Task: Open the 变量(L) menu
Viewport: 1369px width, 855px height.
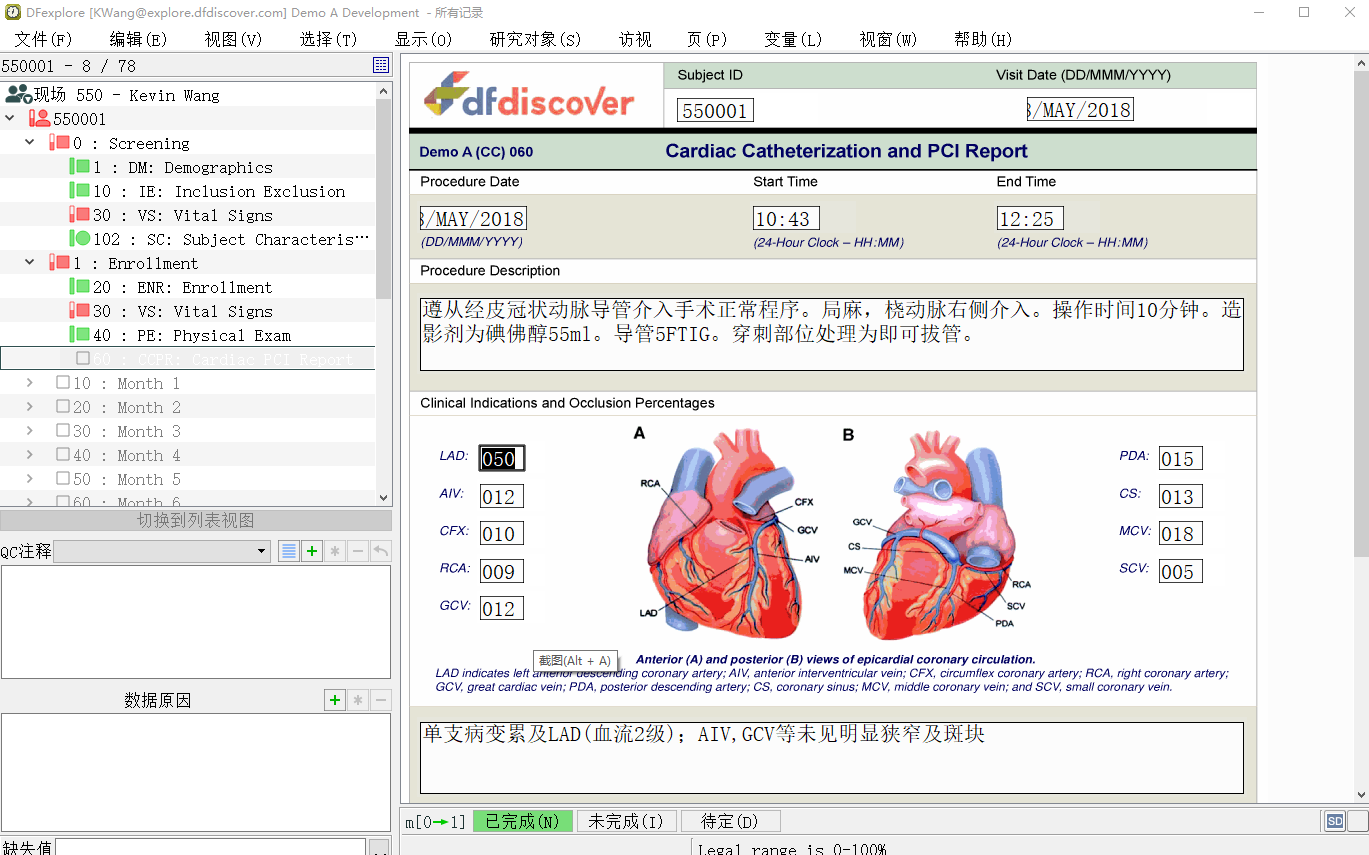Action: (793, 39)
